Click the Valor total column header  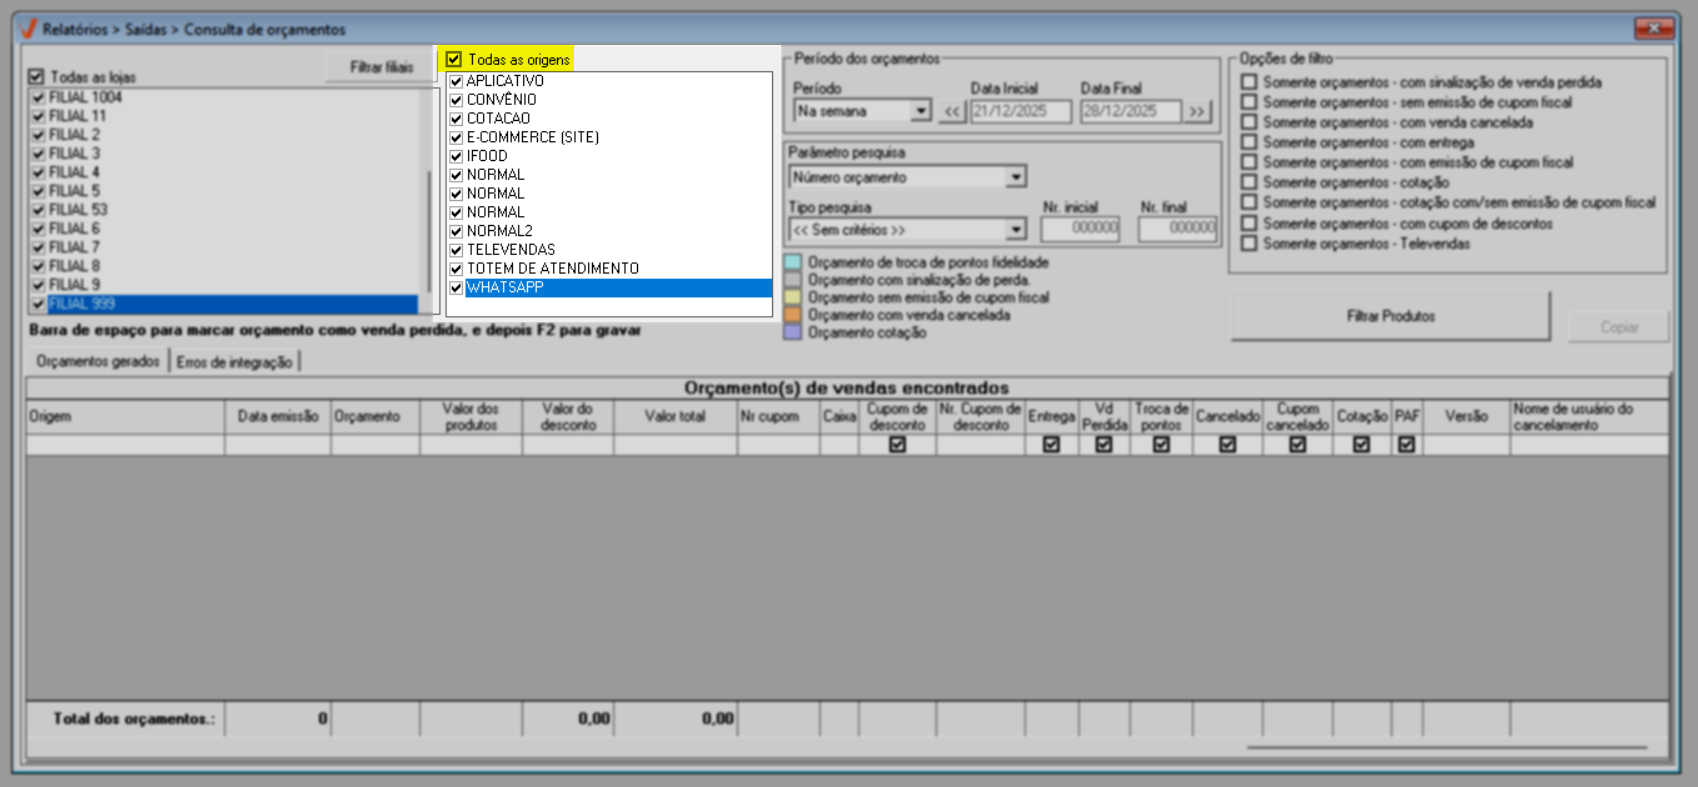click(675, 417)
